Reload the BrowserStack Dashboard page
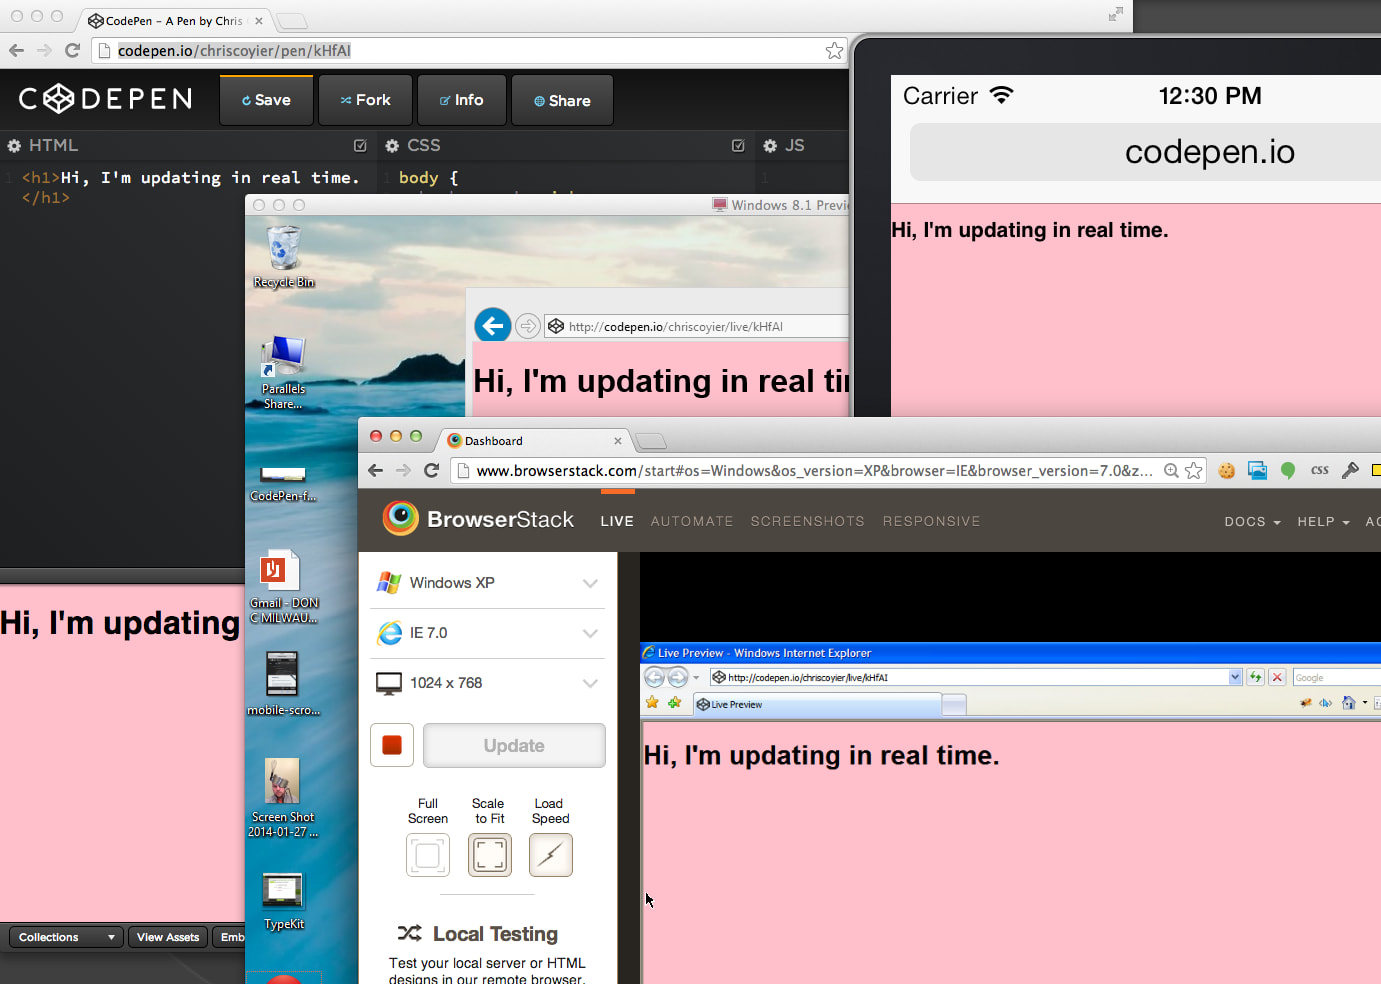 point(432,470)
